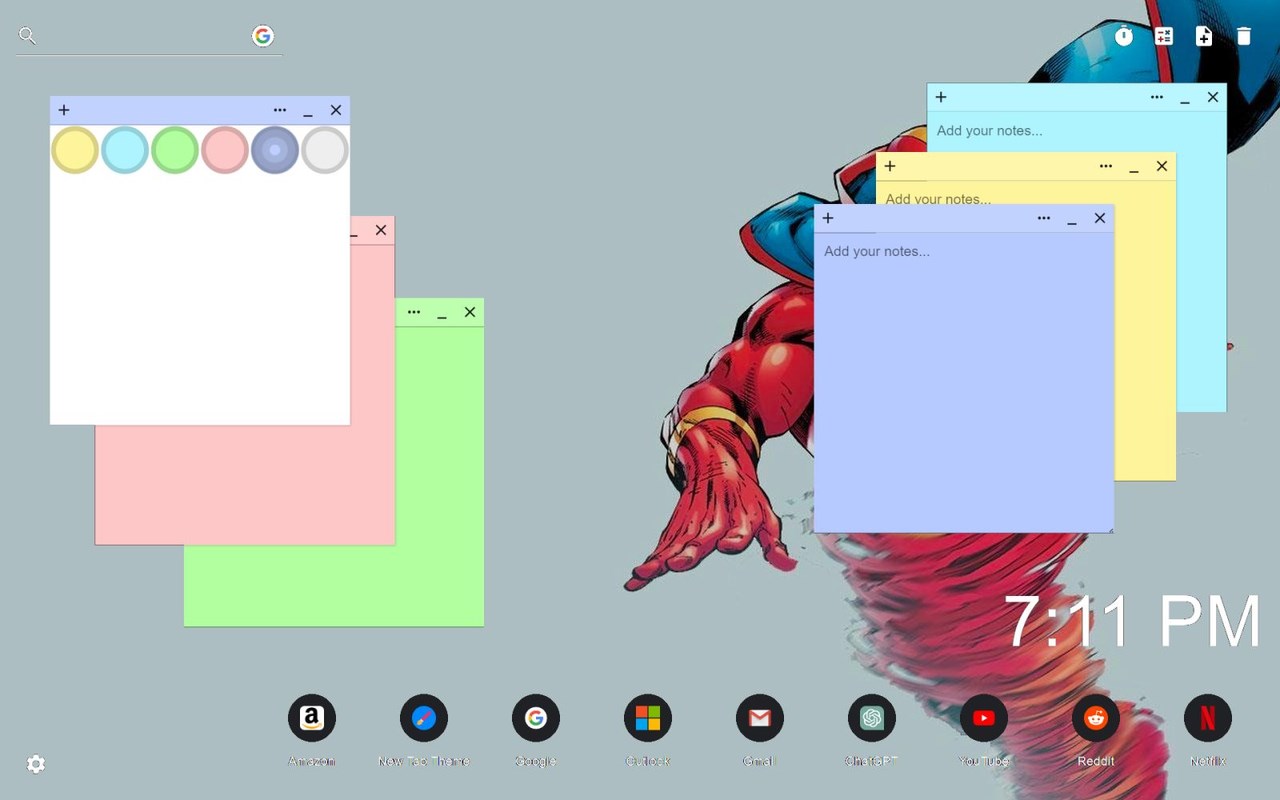The height and width of the screenshot is (800, 1280).
Task: Select Google search engine icon
Action: coord(263,36)
